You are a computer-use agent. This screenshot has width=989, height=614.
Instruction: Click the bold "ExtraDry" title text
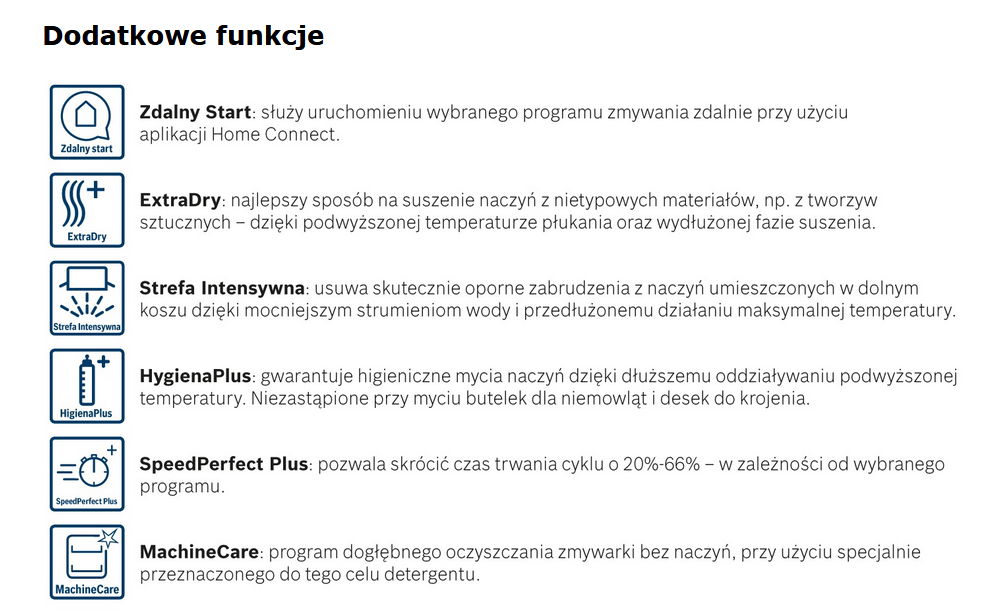click(180, 201)
